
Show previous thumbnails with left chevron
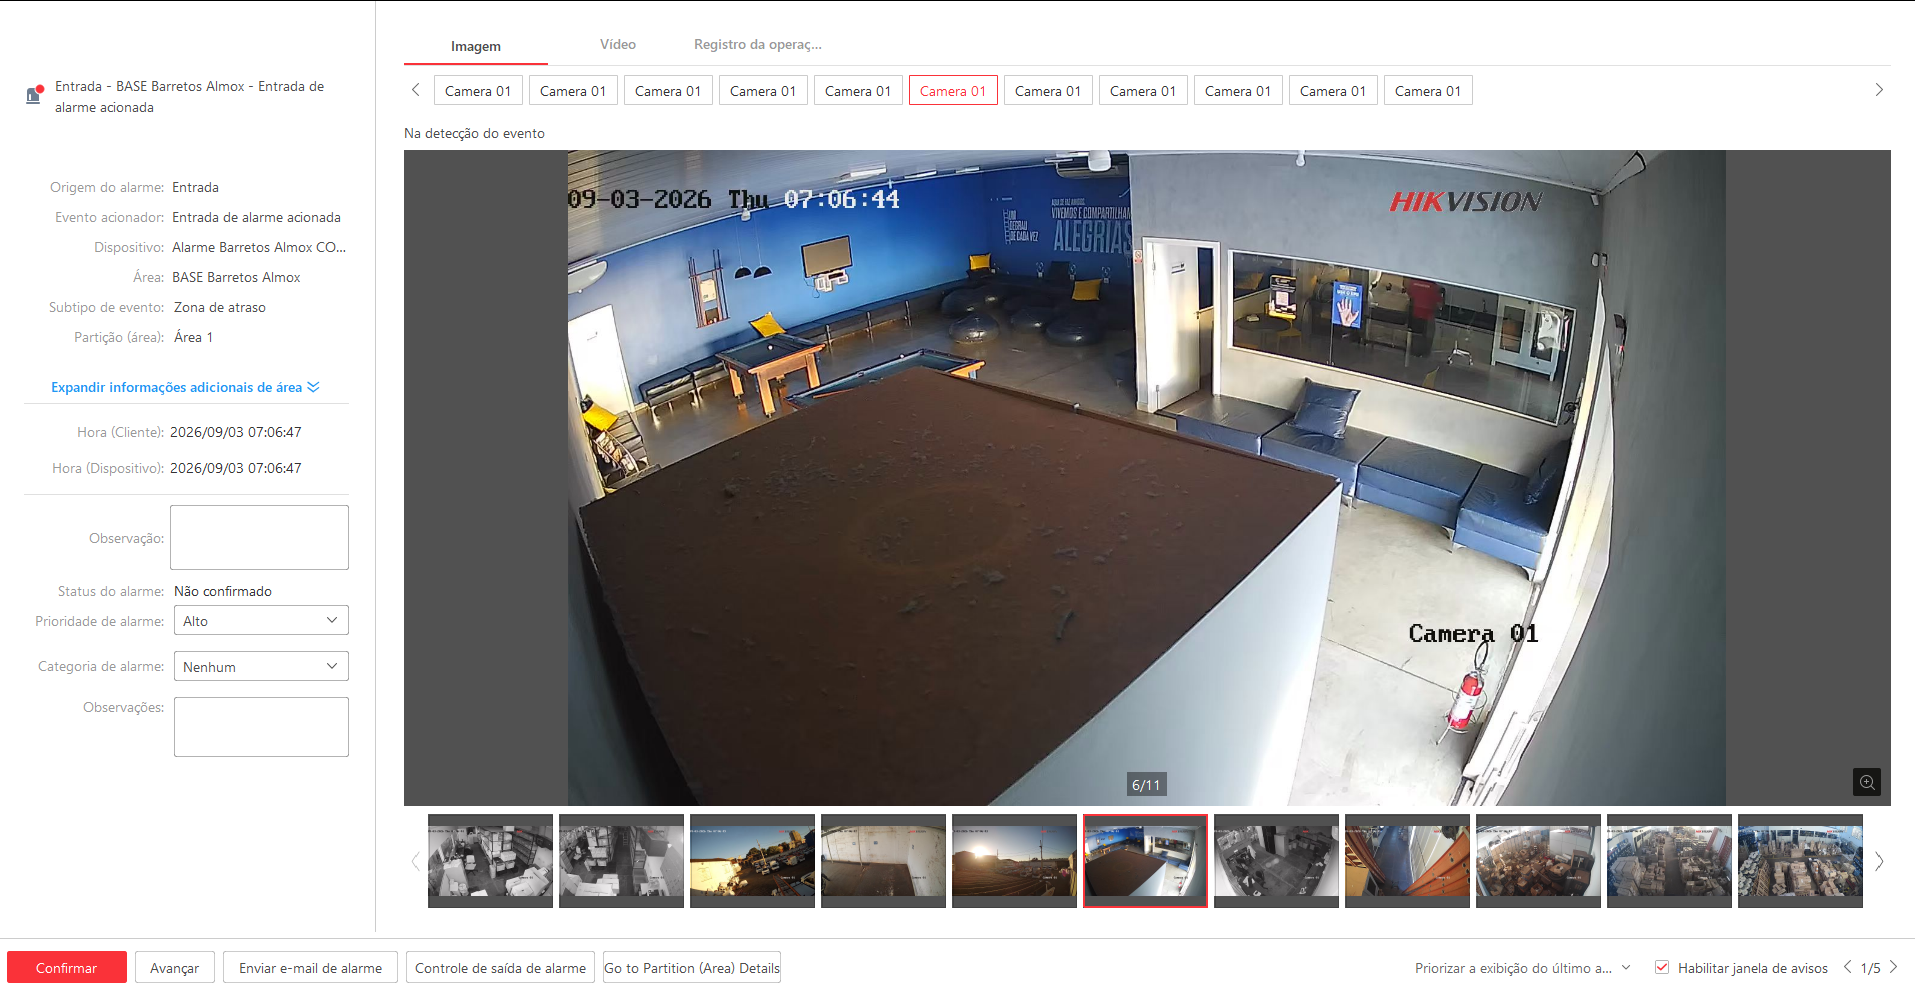click(415, 861)
